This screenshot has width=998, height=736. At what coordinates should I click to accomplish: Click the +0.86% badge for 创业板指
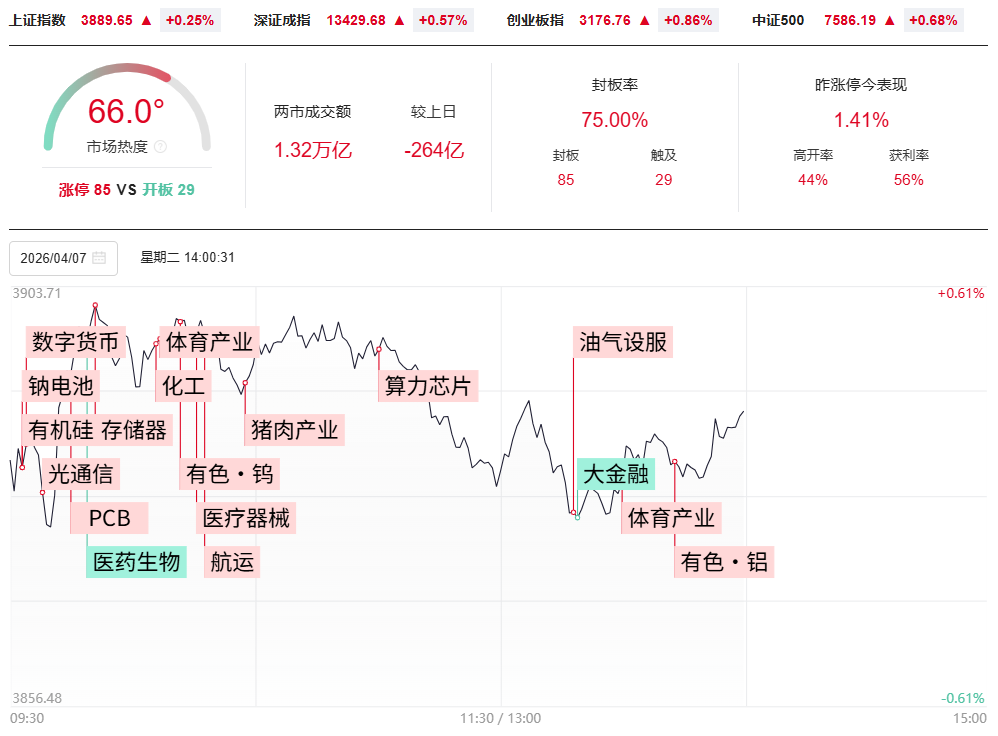tap(687, 20)
